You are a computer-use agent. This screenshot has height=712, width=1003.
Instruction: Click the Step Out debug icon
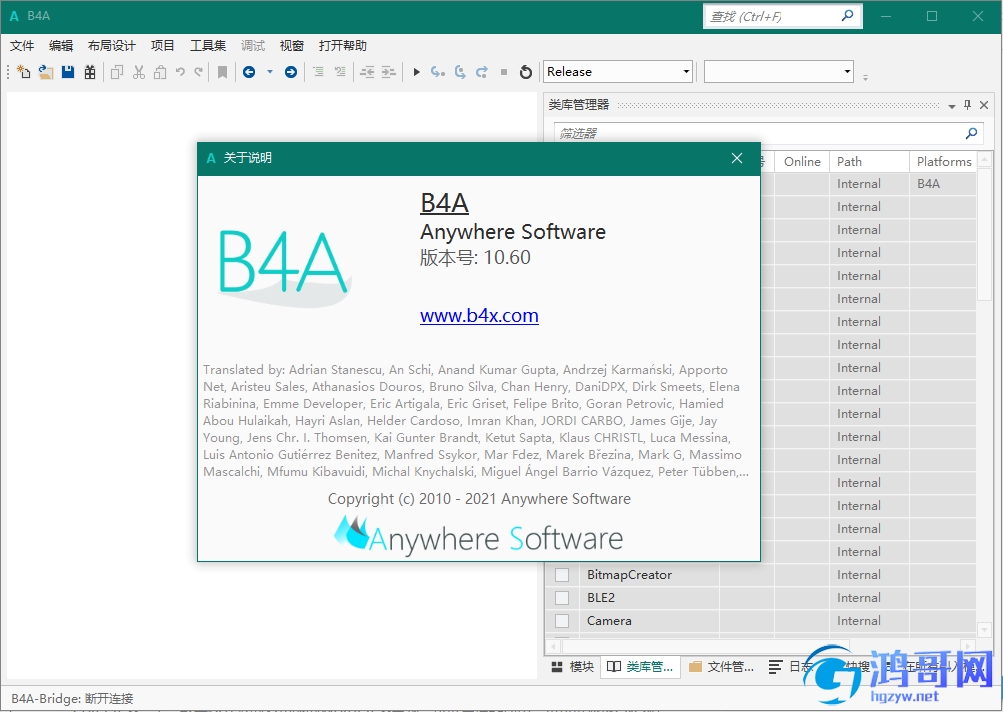click(482, 72)
